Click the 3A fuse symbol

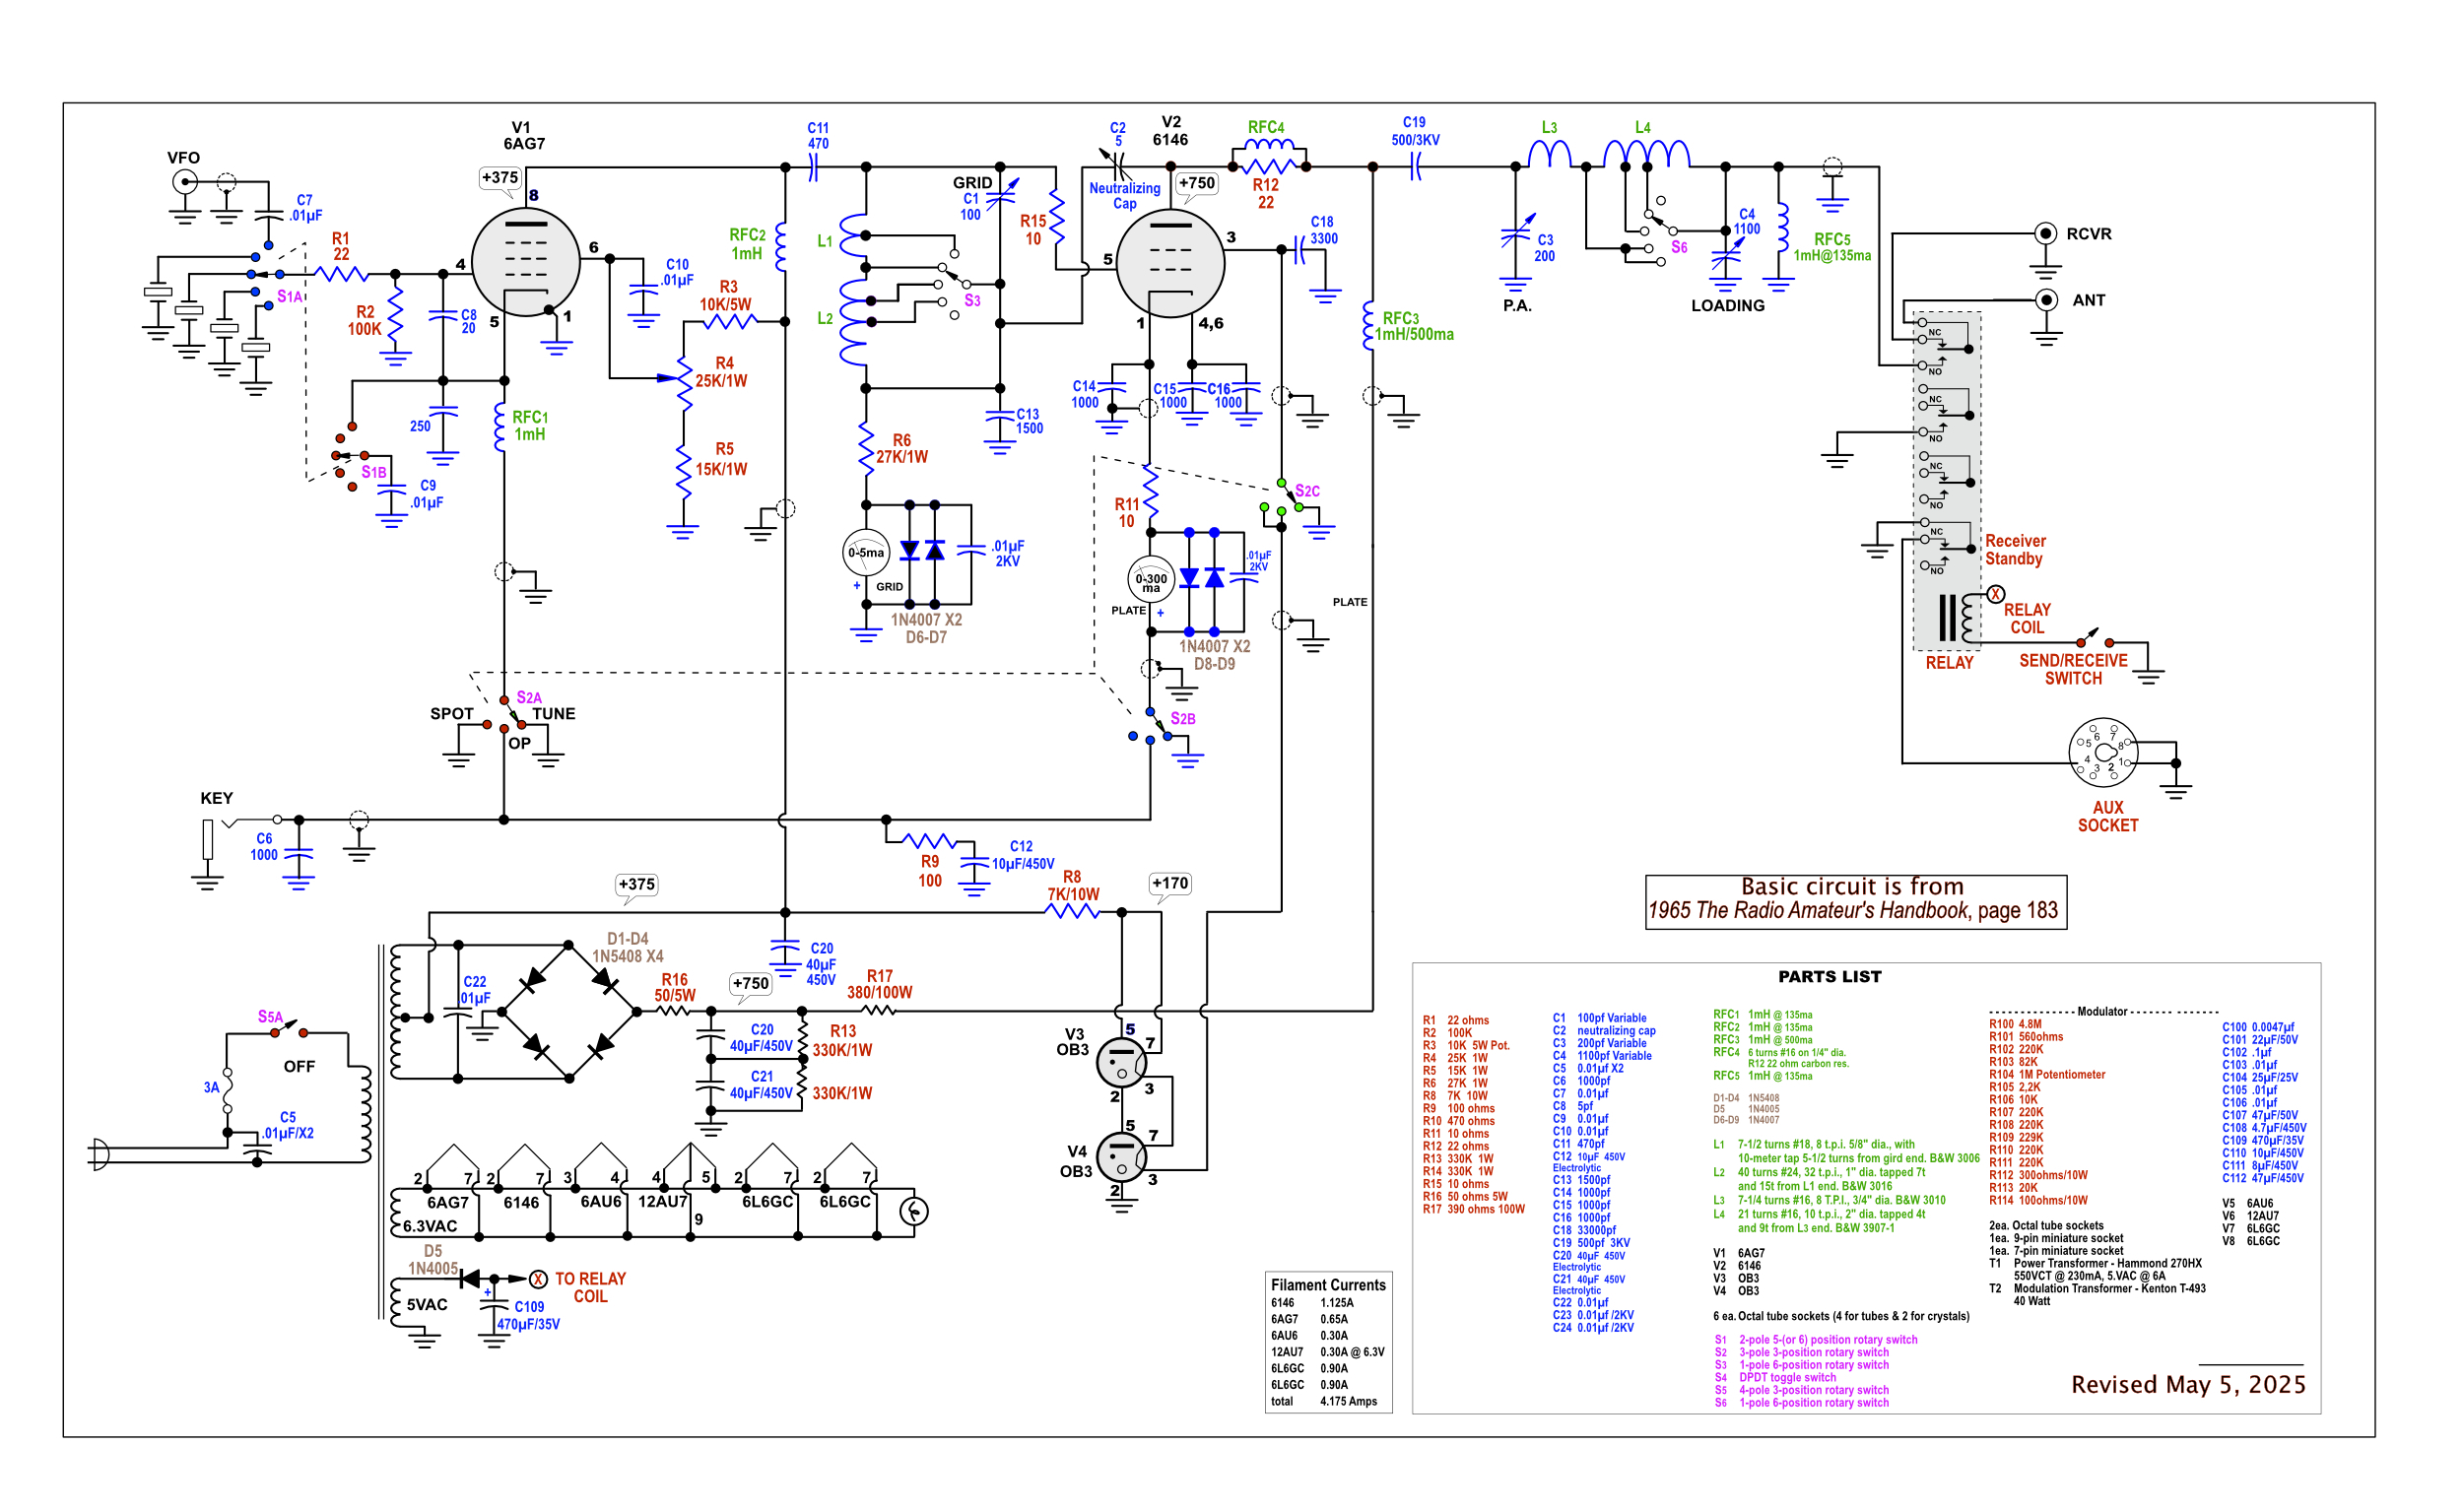click(x=227, y=1089)
